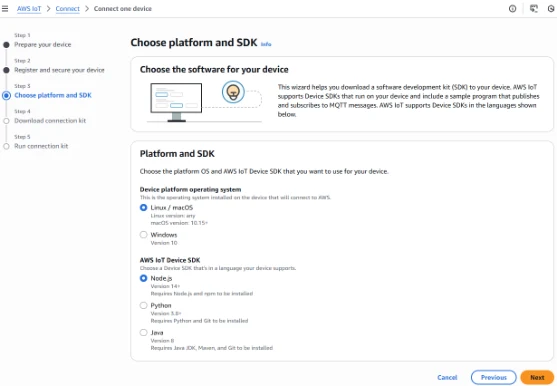Click Device platform operating system label
Viewport: 557px width, 386px height.
(190, 189)
